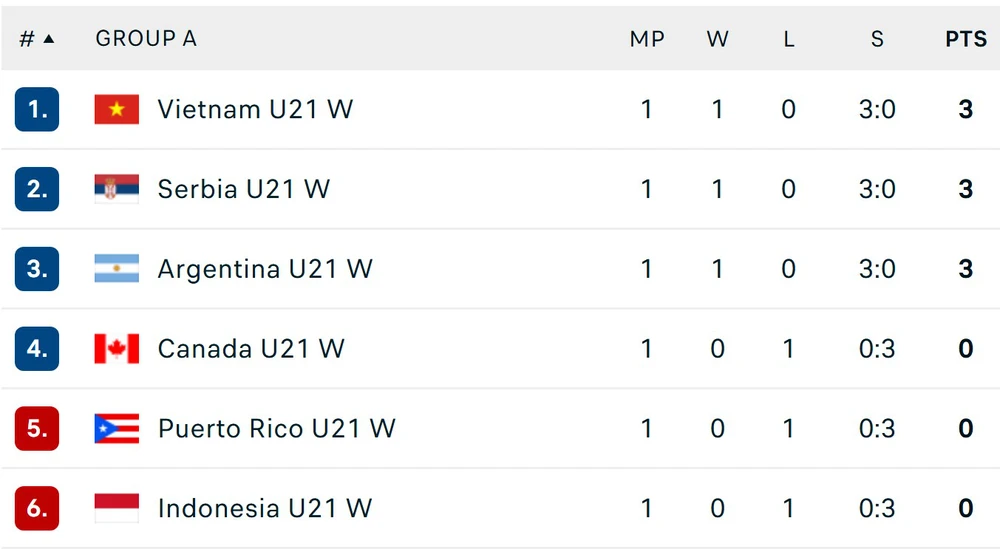The height and width of the screenshot is (549, 1000).
Task: Click the Puerto Rico flag icon
Action: click(x=117, y=428)
